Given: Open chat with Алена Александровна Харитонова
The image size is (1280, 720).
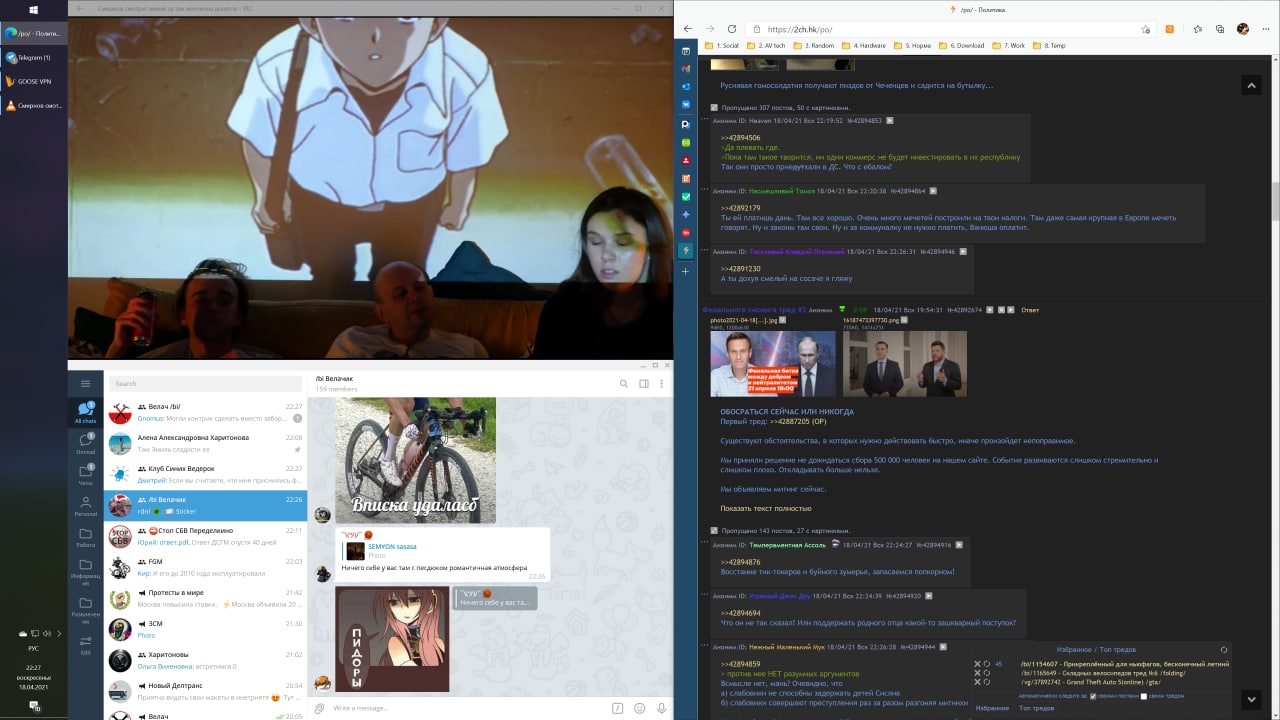Looking at the screenshot, I should click(x=205, y=443).
